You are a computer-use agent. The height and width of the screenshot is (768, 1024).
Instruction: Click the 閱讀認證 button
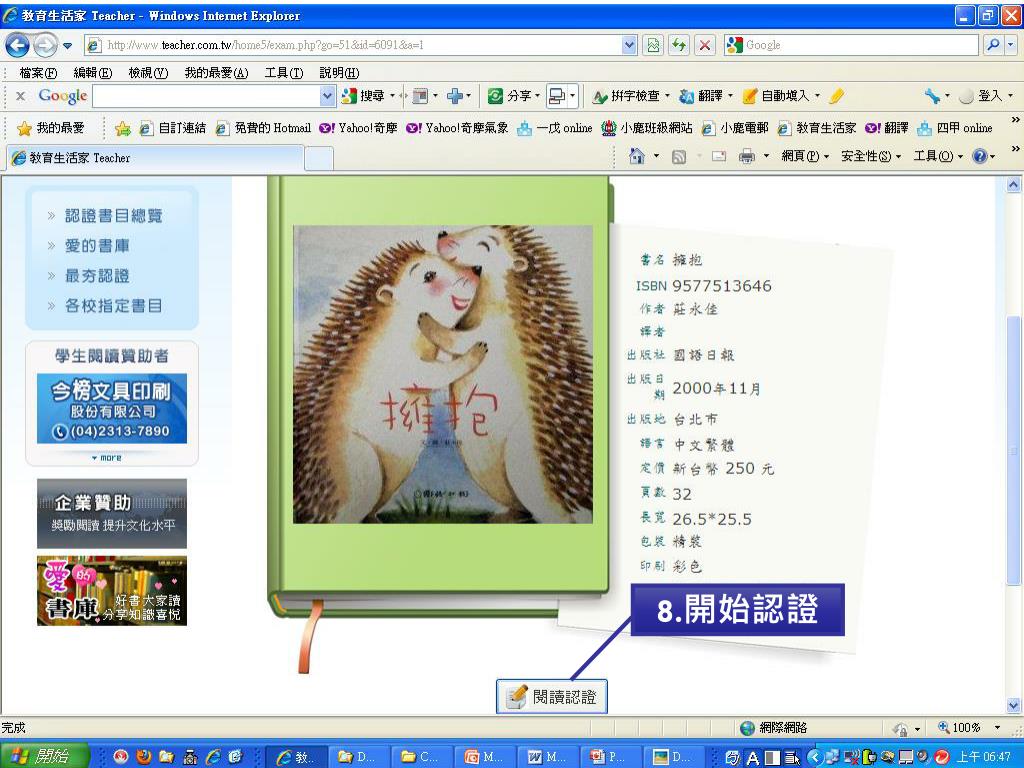(x=552, y=697)
